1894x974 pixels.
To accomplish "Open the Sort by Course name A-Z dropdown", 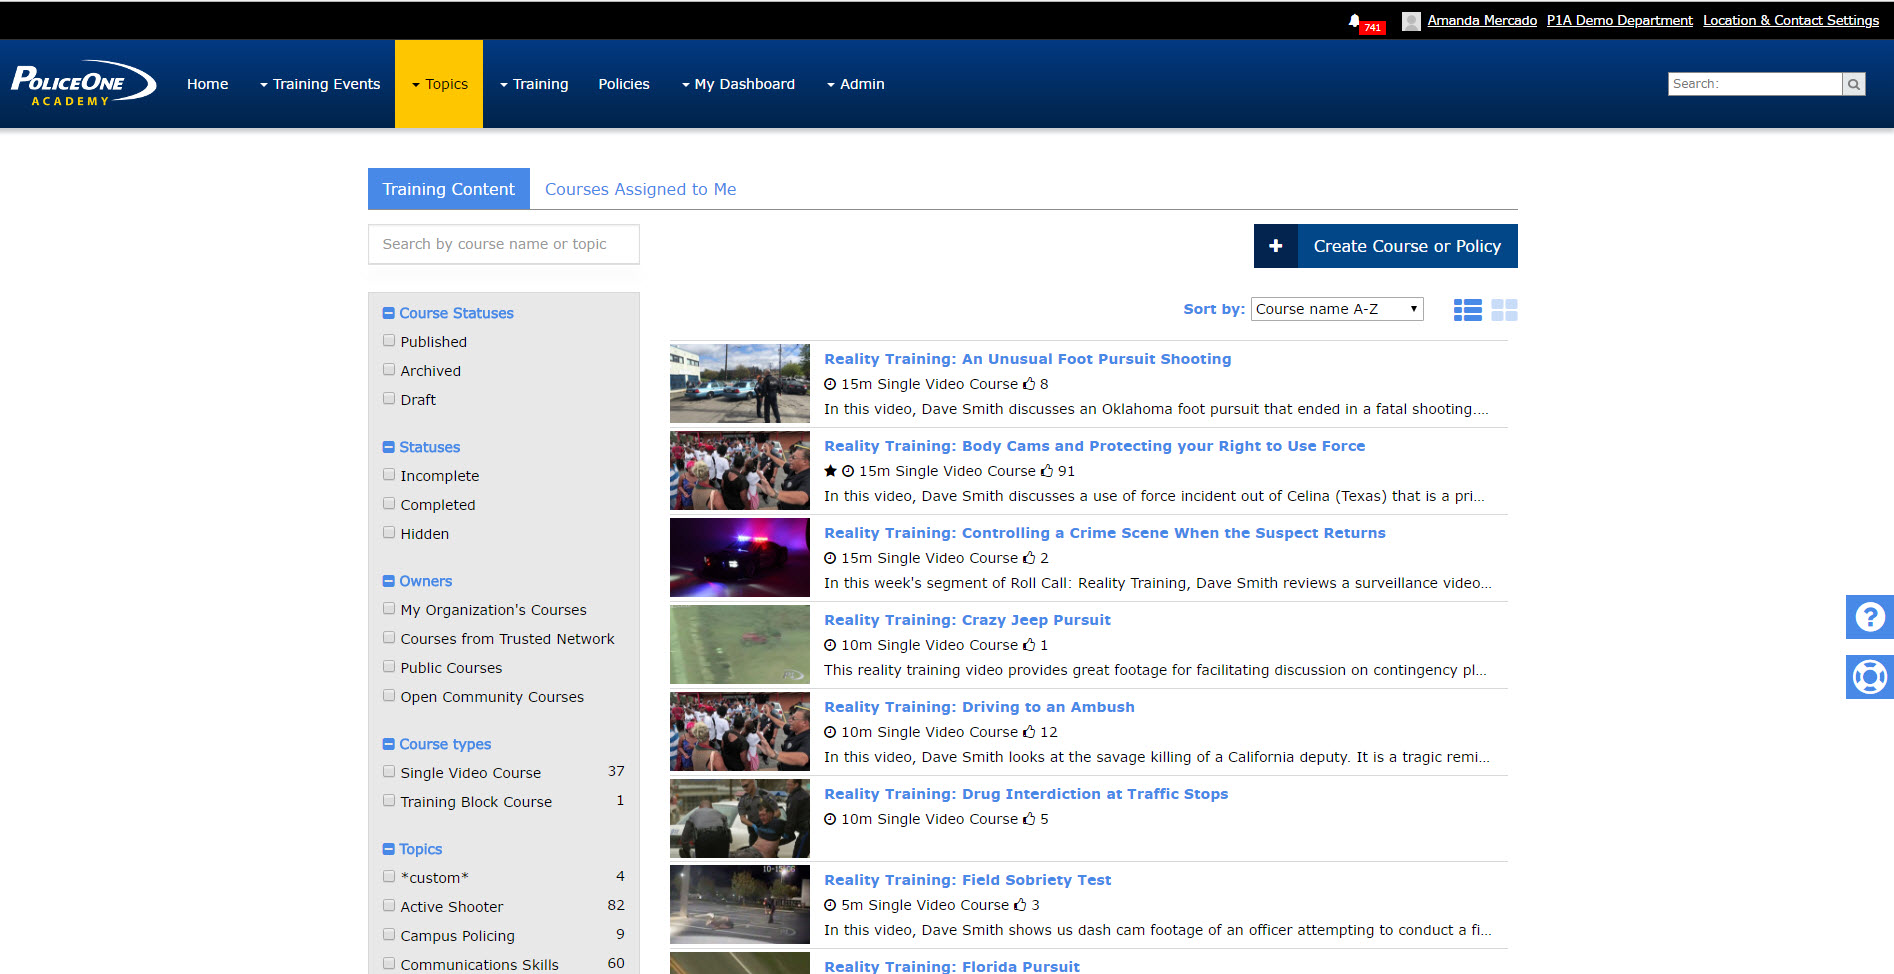I will click(1337, 309).
